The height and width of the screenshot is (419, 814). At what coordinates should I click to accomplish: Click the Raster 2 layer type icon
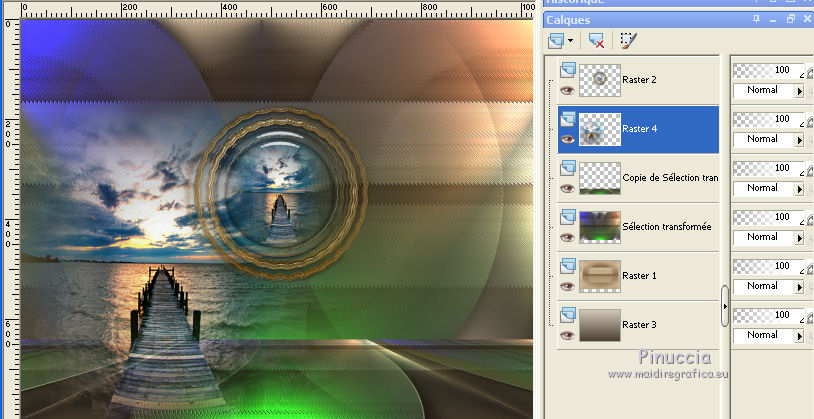coord(568,70)
